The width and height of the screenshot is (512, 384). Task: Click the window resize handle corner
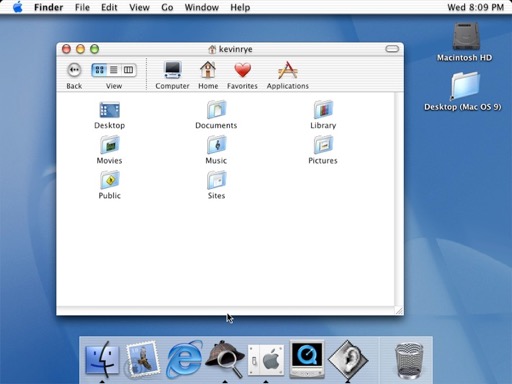coord(399,311)
